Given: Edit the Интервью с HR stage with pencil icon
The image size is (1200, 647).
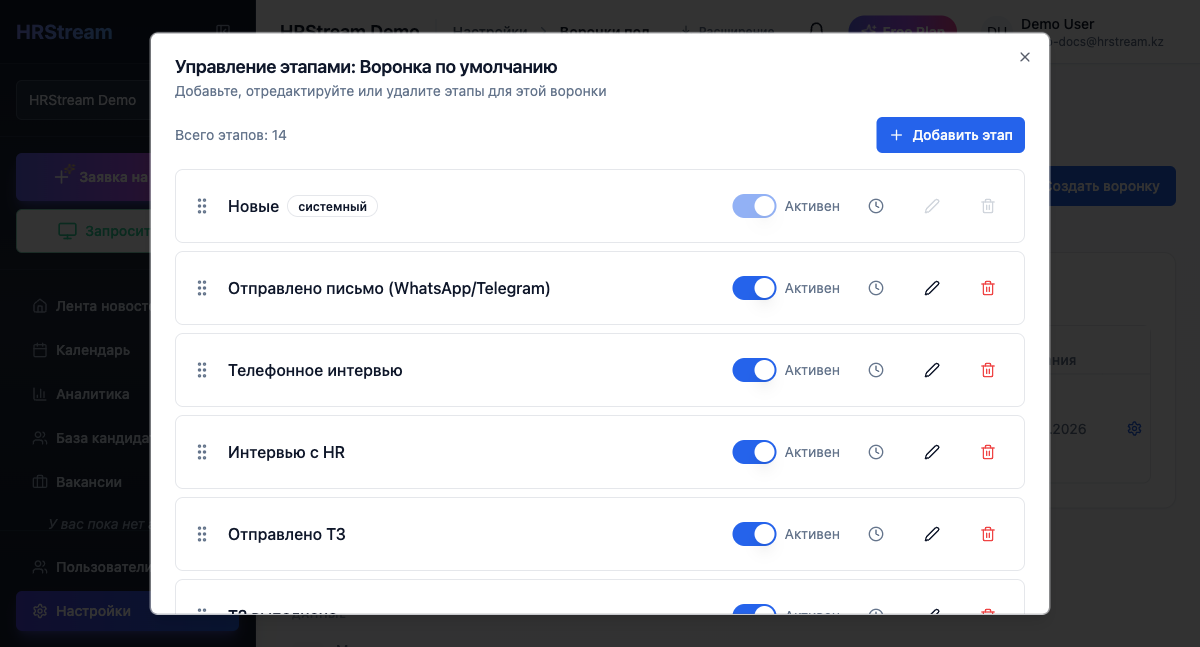Looking at the screenshot, I should [x=931, y=452].
